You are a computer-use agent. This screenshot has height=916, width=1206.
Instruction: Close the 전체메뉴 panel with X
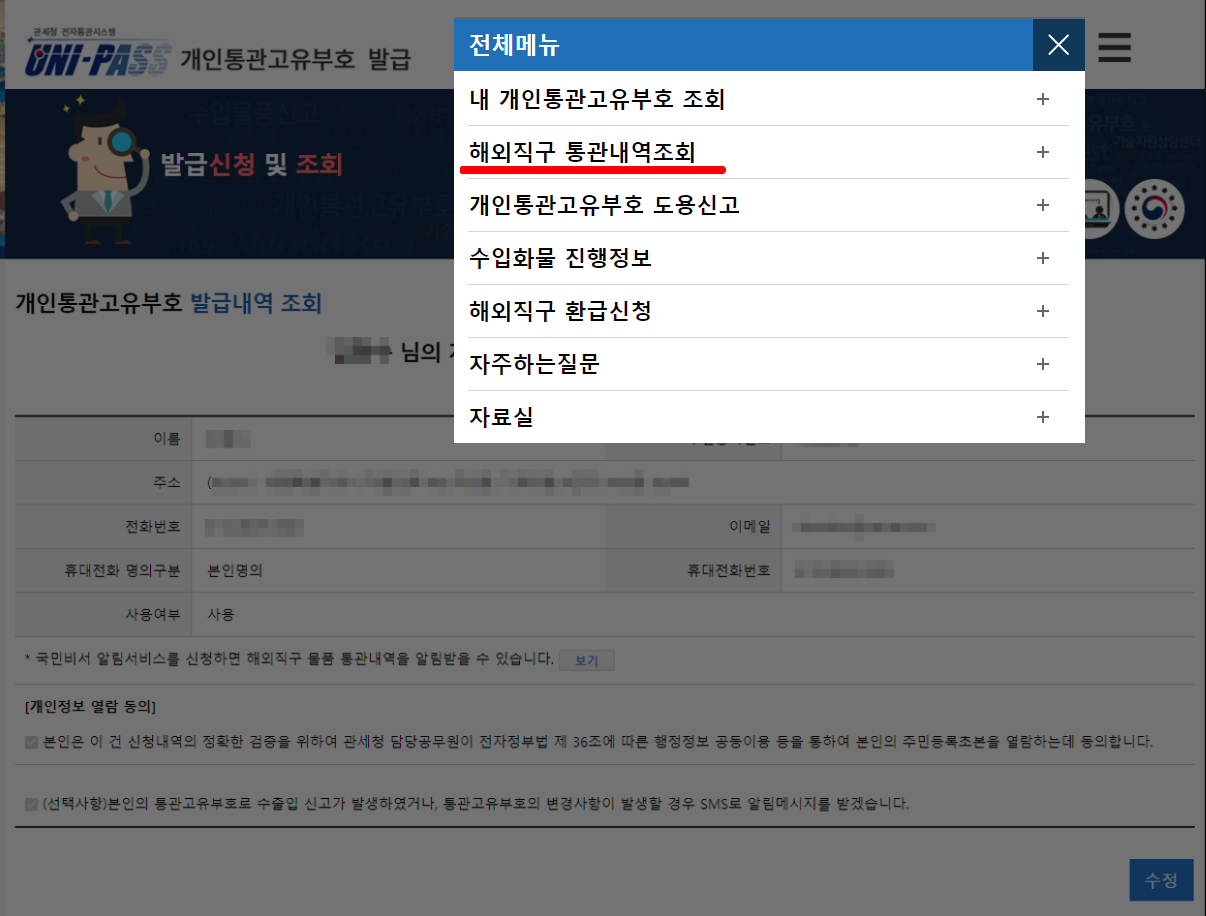tap(1058, 45)
